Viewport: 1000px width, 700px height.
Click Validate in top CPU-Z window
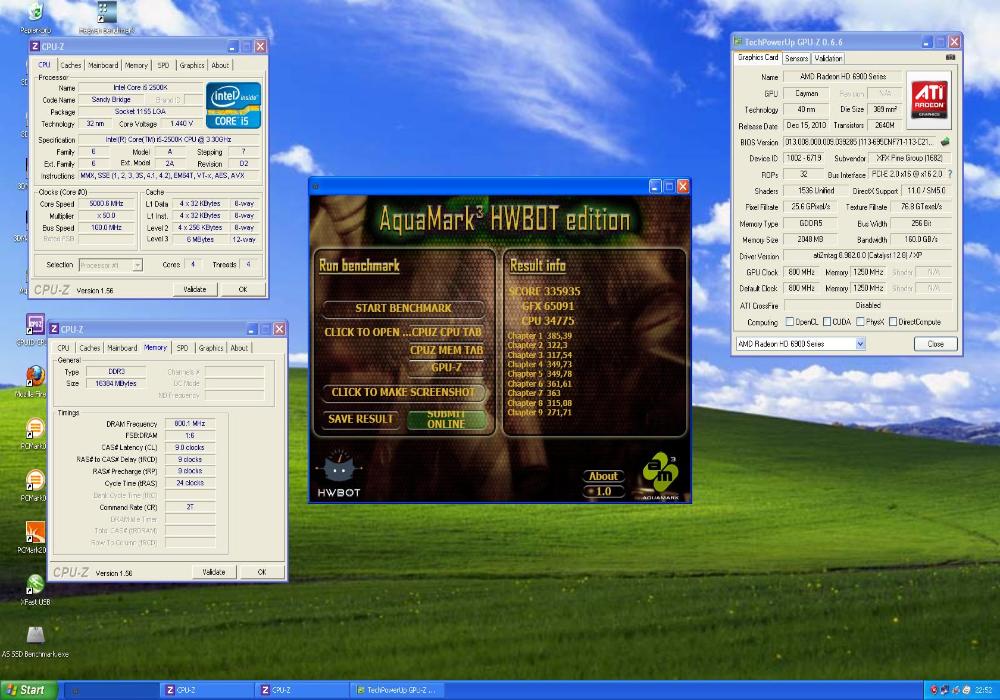tap(195, 289)
